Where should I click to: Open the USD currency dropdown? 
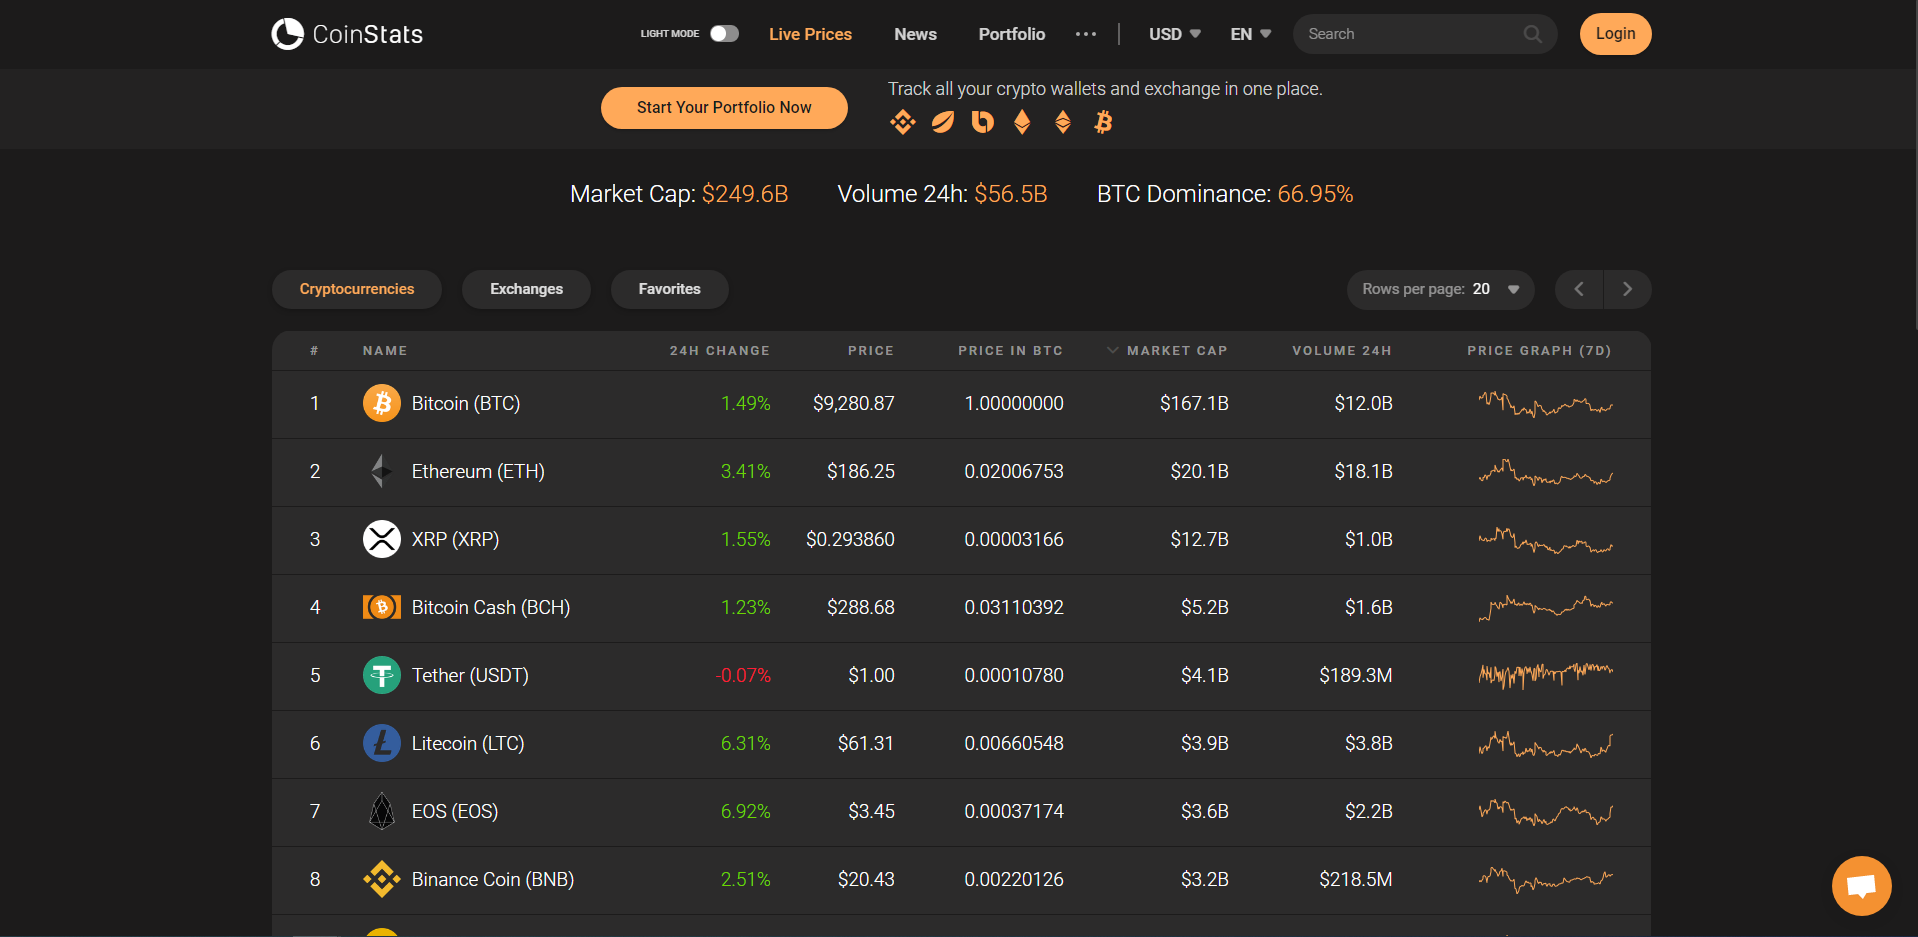coord(1175,34)
